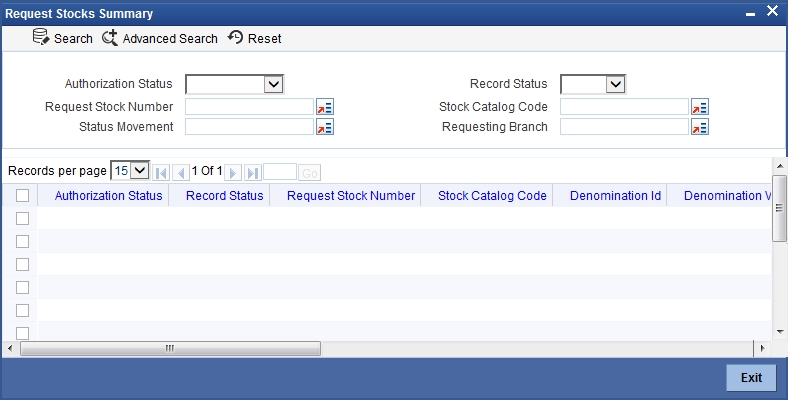Click the 'Records per page' label
The height and width of the screenshot is (400, 788).
(57, 171)
